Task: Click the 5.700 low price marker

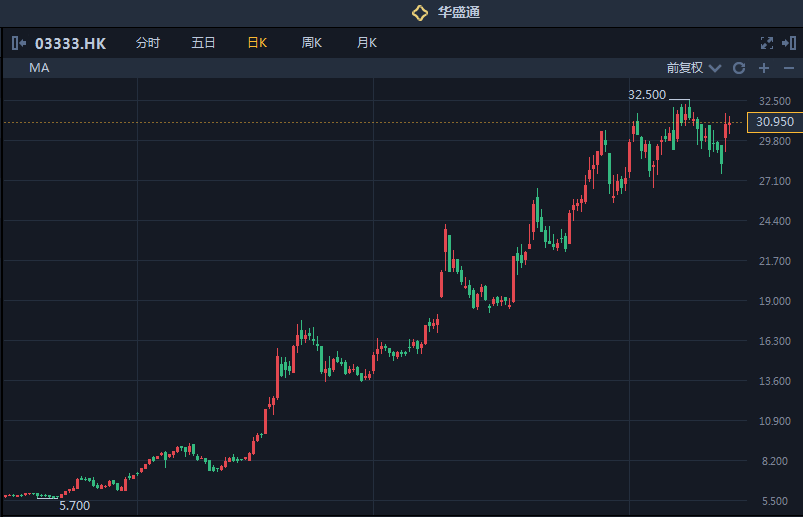Action: point(74,505)
